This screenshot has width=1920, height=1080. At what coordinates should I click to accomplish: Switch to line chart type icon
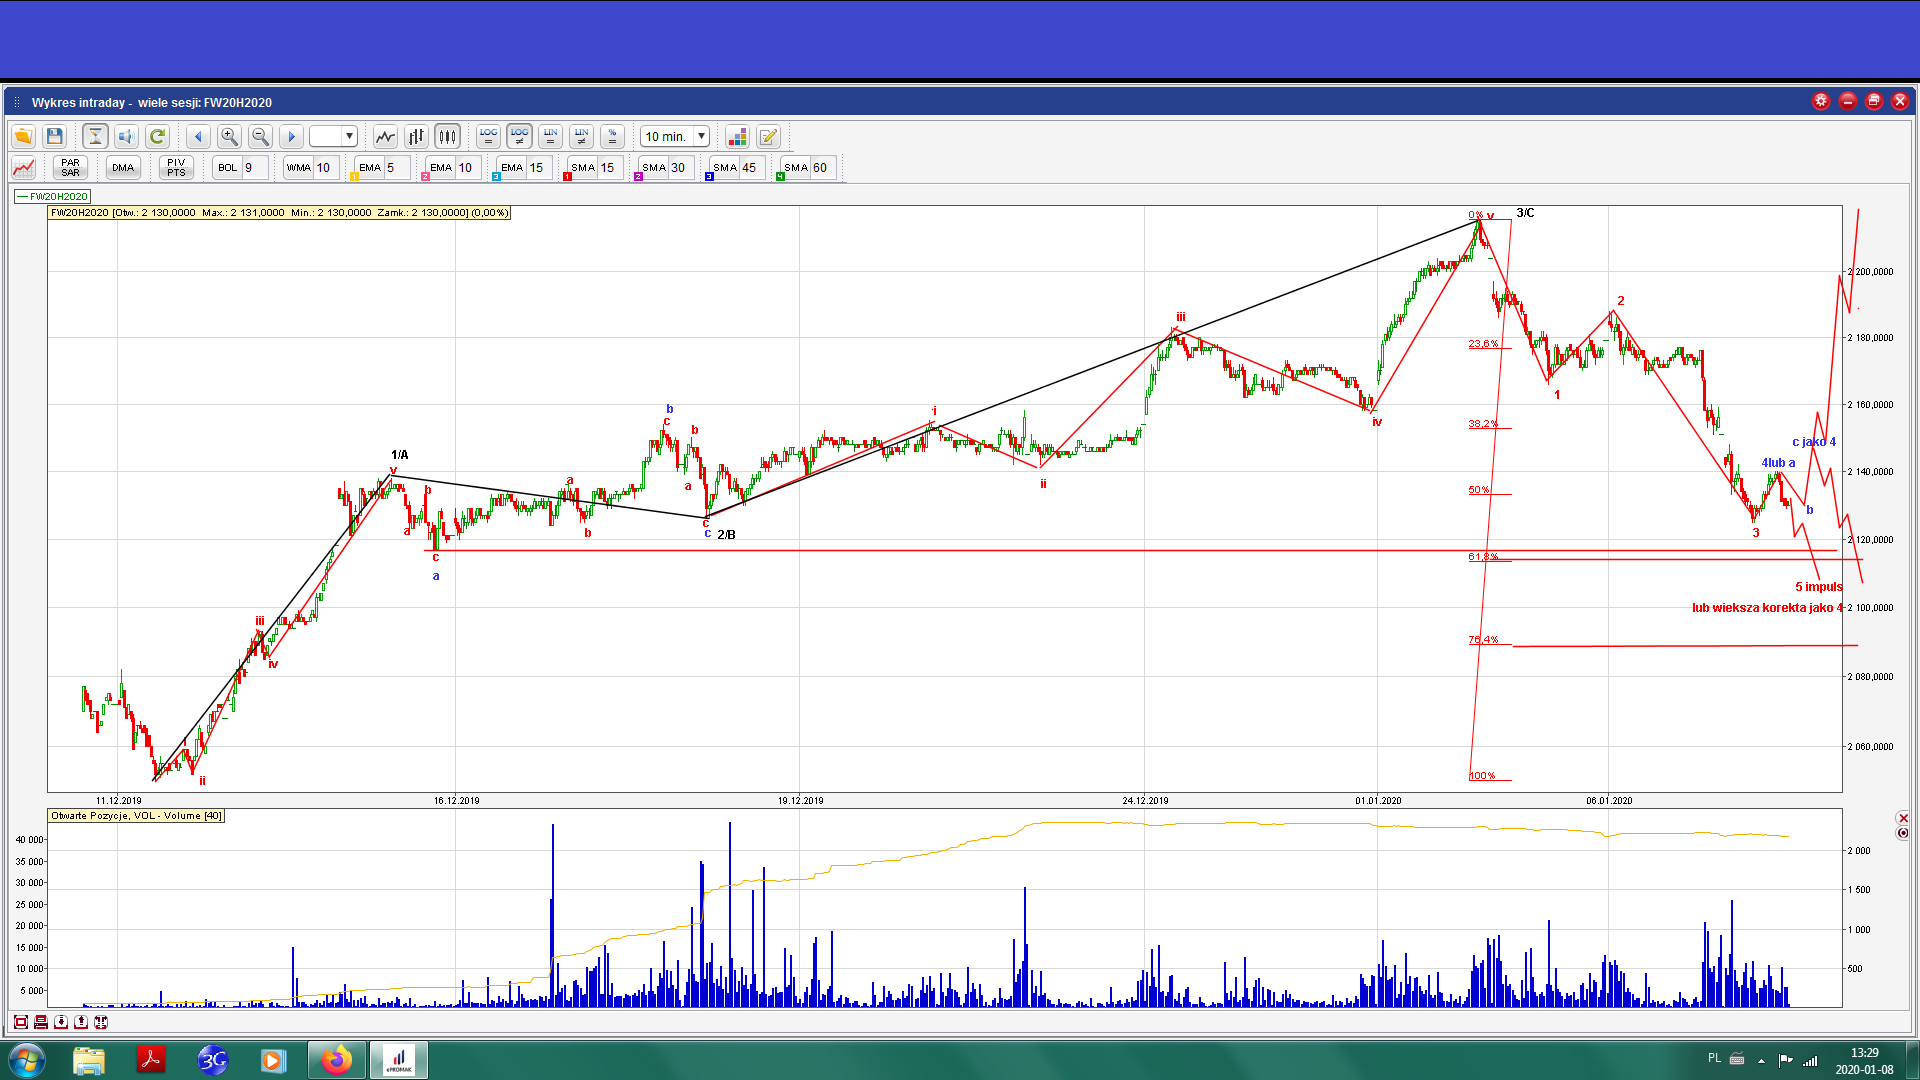click(x=385, y=136)
